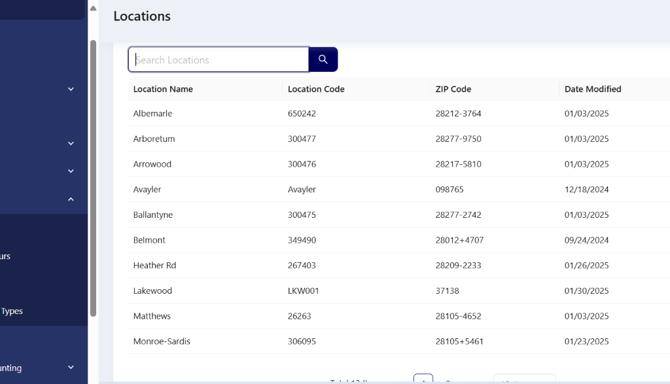Click date 09/24/2024 in Belmont row
This screenshot has width=670, height=384.
click(586, 240)
